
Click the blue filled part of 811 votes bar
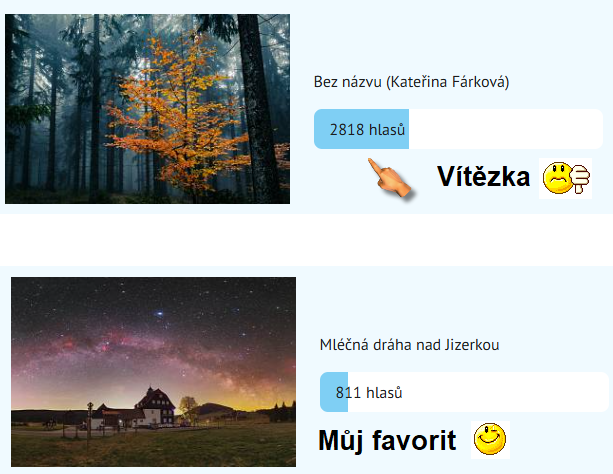(x=334, y=392)
